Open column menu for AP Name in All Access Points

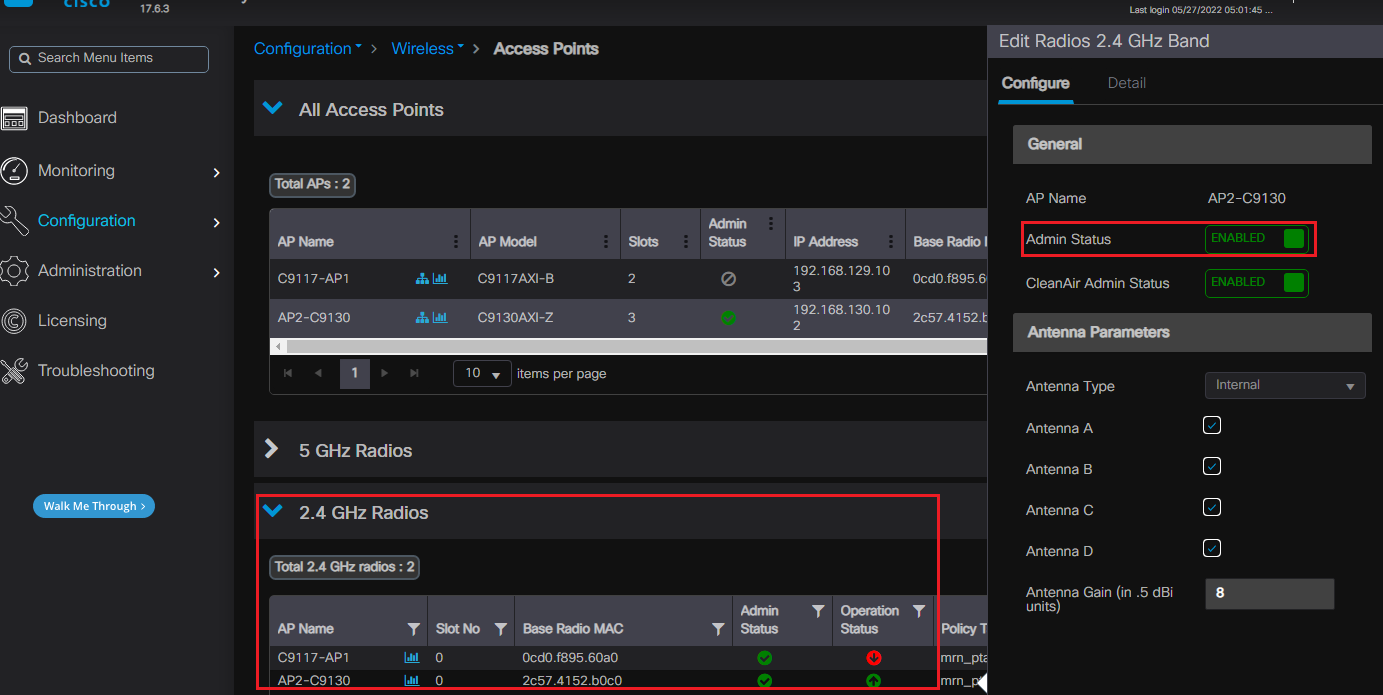coord(456,241)
